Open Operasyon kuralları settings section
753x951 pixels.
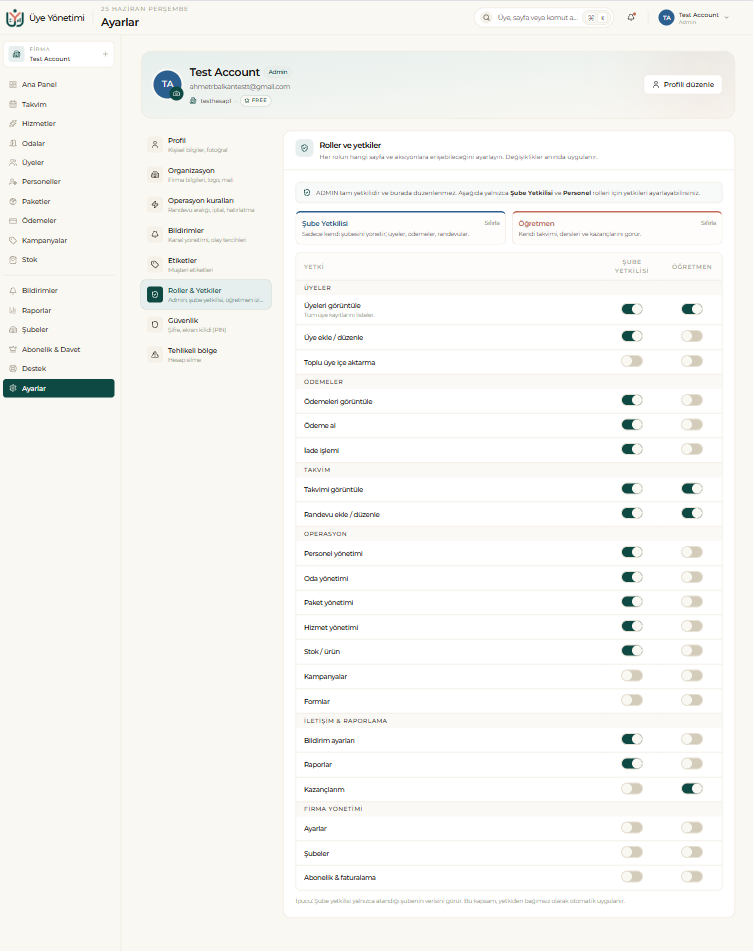coord(206,204)
